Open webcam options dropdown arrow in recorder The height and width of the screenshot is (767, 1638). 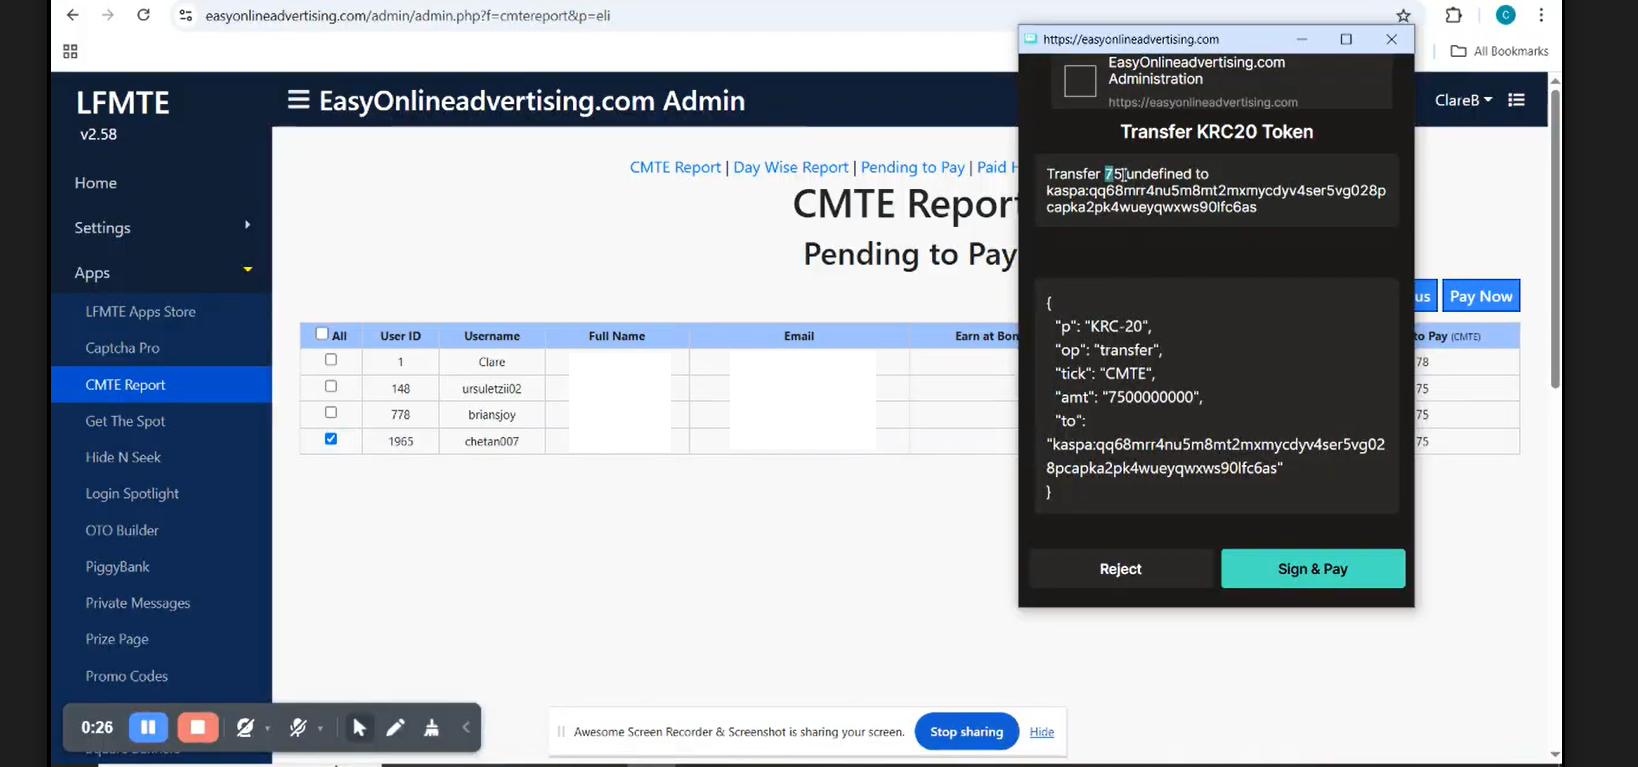tap(268, 729)
